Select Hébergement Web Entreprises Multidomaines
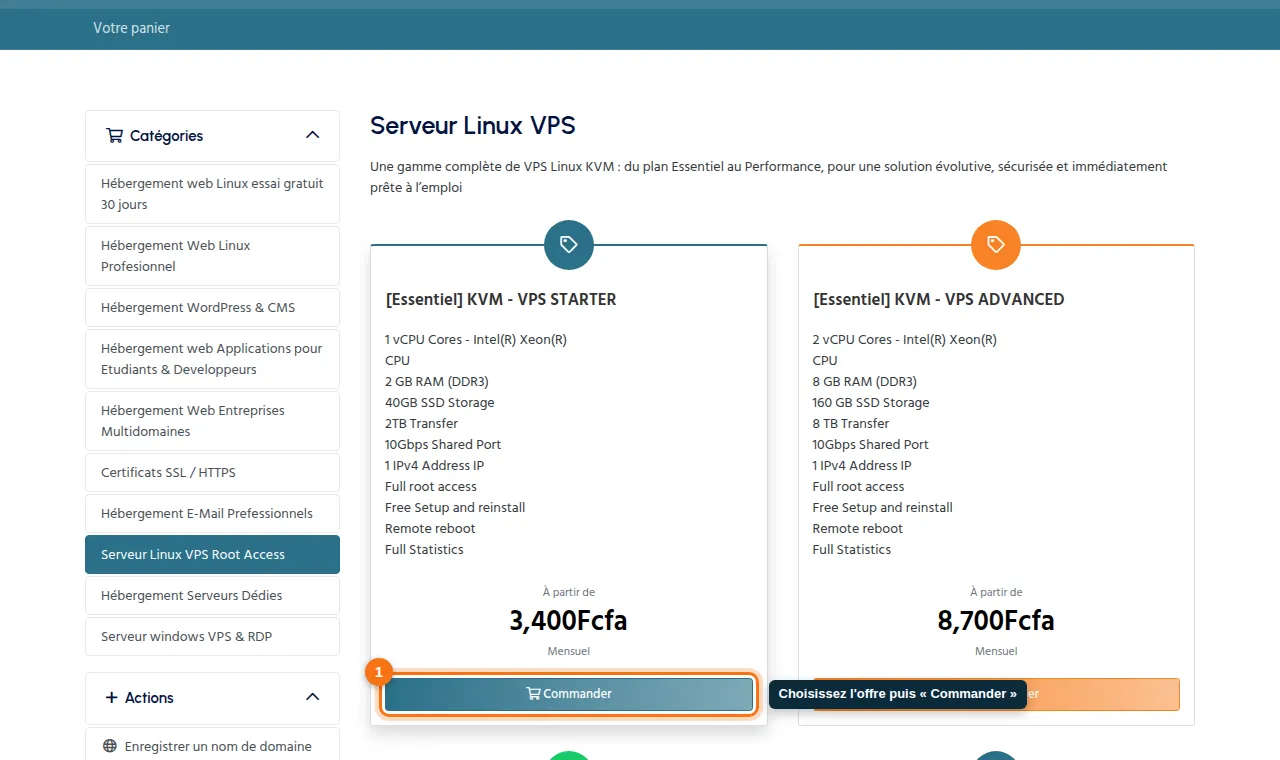The width and height of the screenshot is (1280, 760). [212, 421]
